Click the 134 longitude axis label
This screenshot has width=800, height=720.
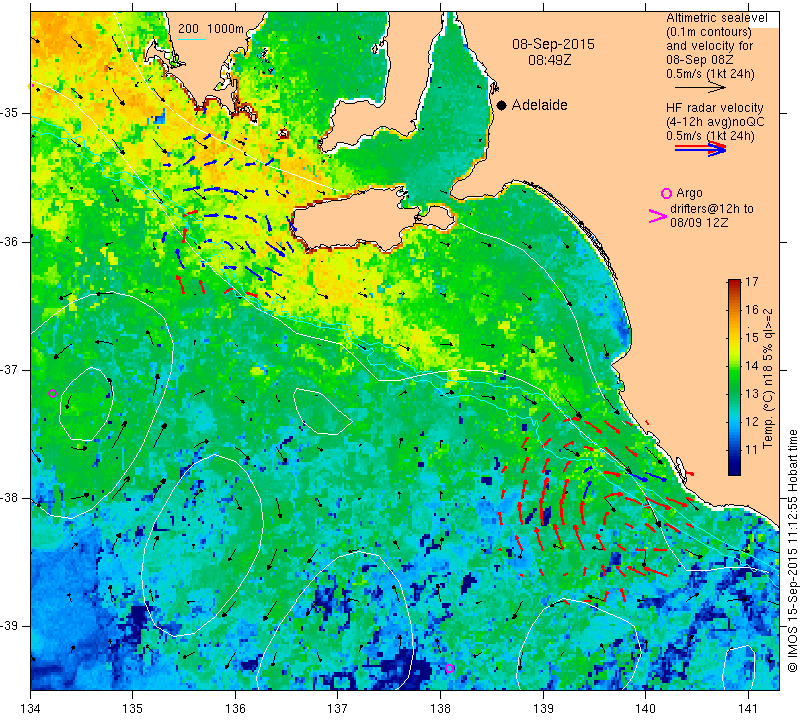click(x=31, y=709)
